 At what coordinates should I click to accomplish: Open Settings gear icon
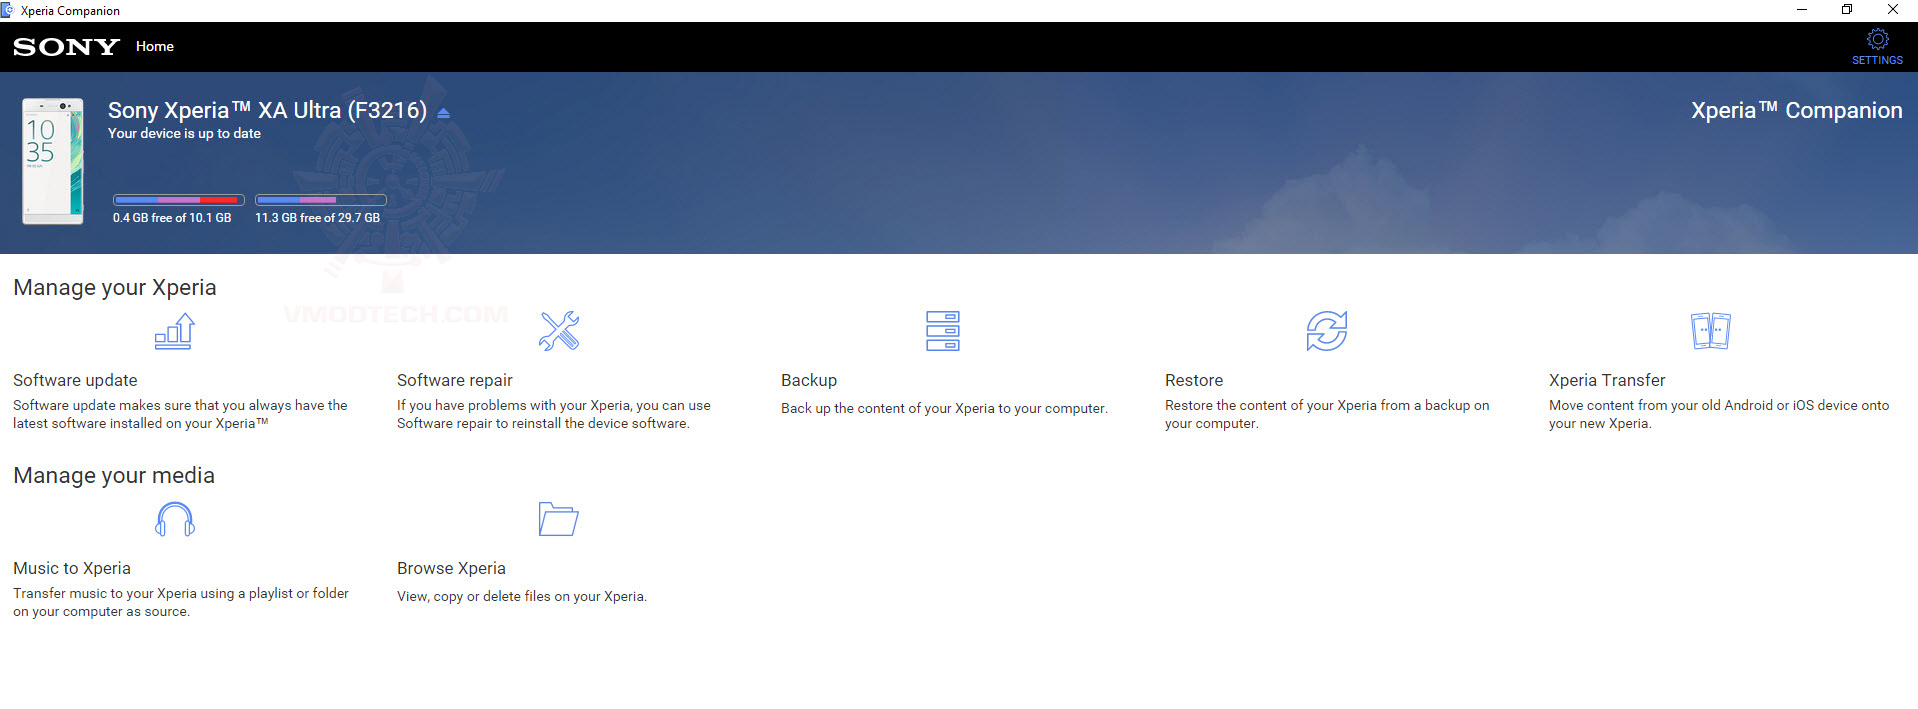click(x=1878, y=39)
